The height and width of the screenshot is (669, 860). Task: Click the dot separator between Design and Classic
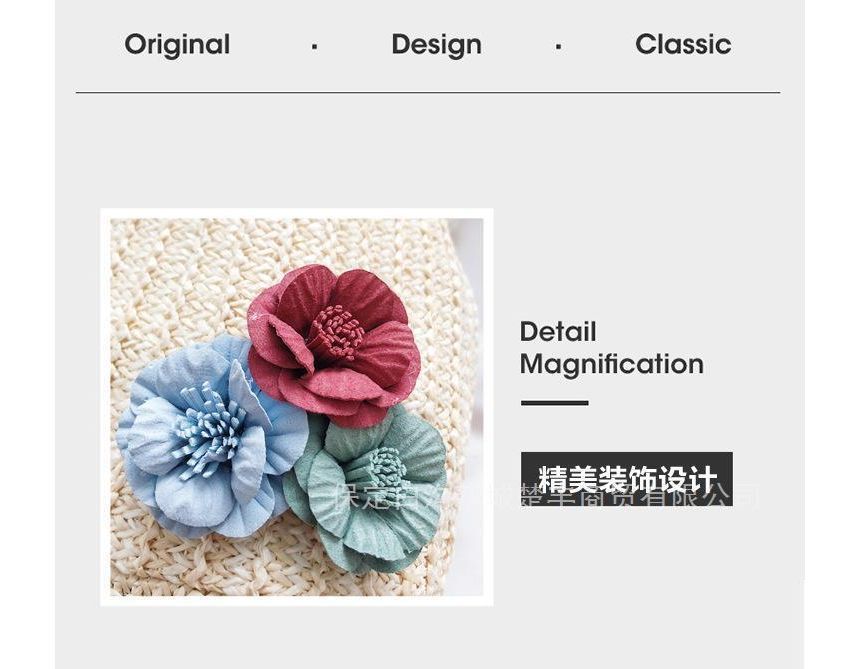coord(558,47)
